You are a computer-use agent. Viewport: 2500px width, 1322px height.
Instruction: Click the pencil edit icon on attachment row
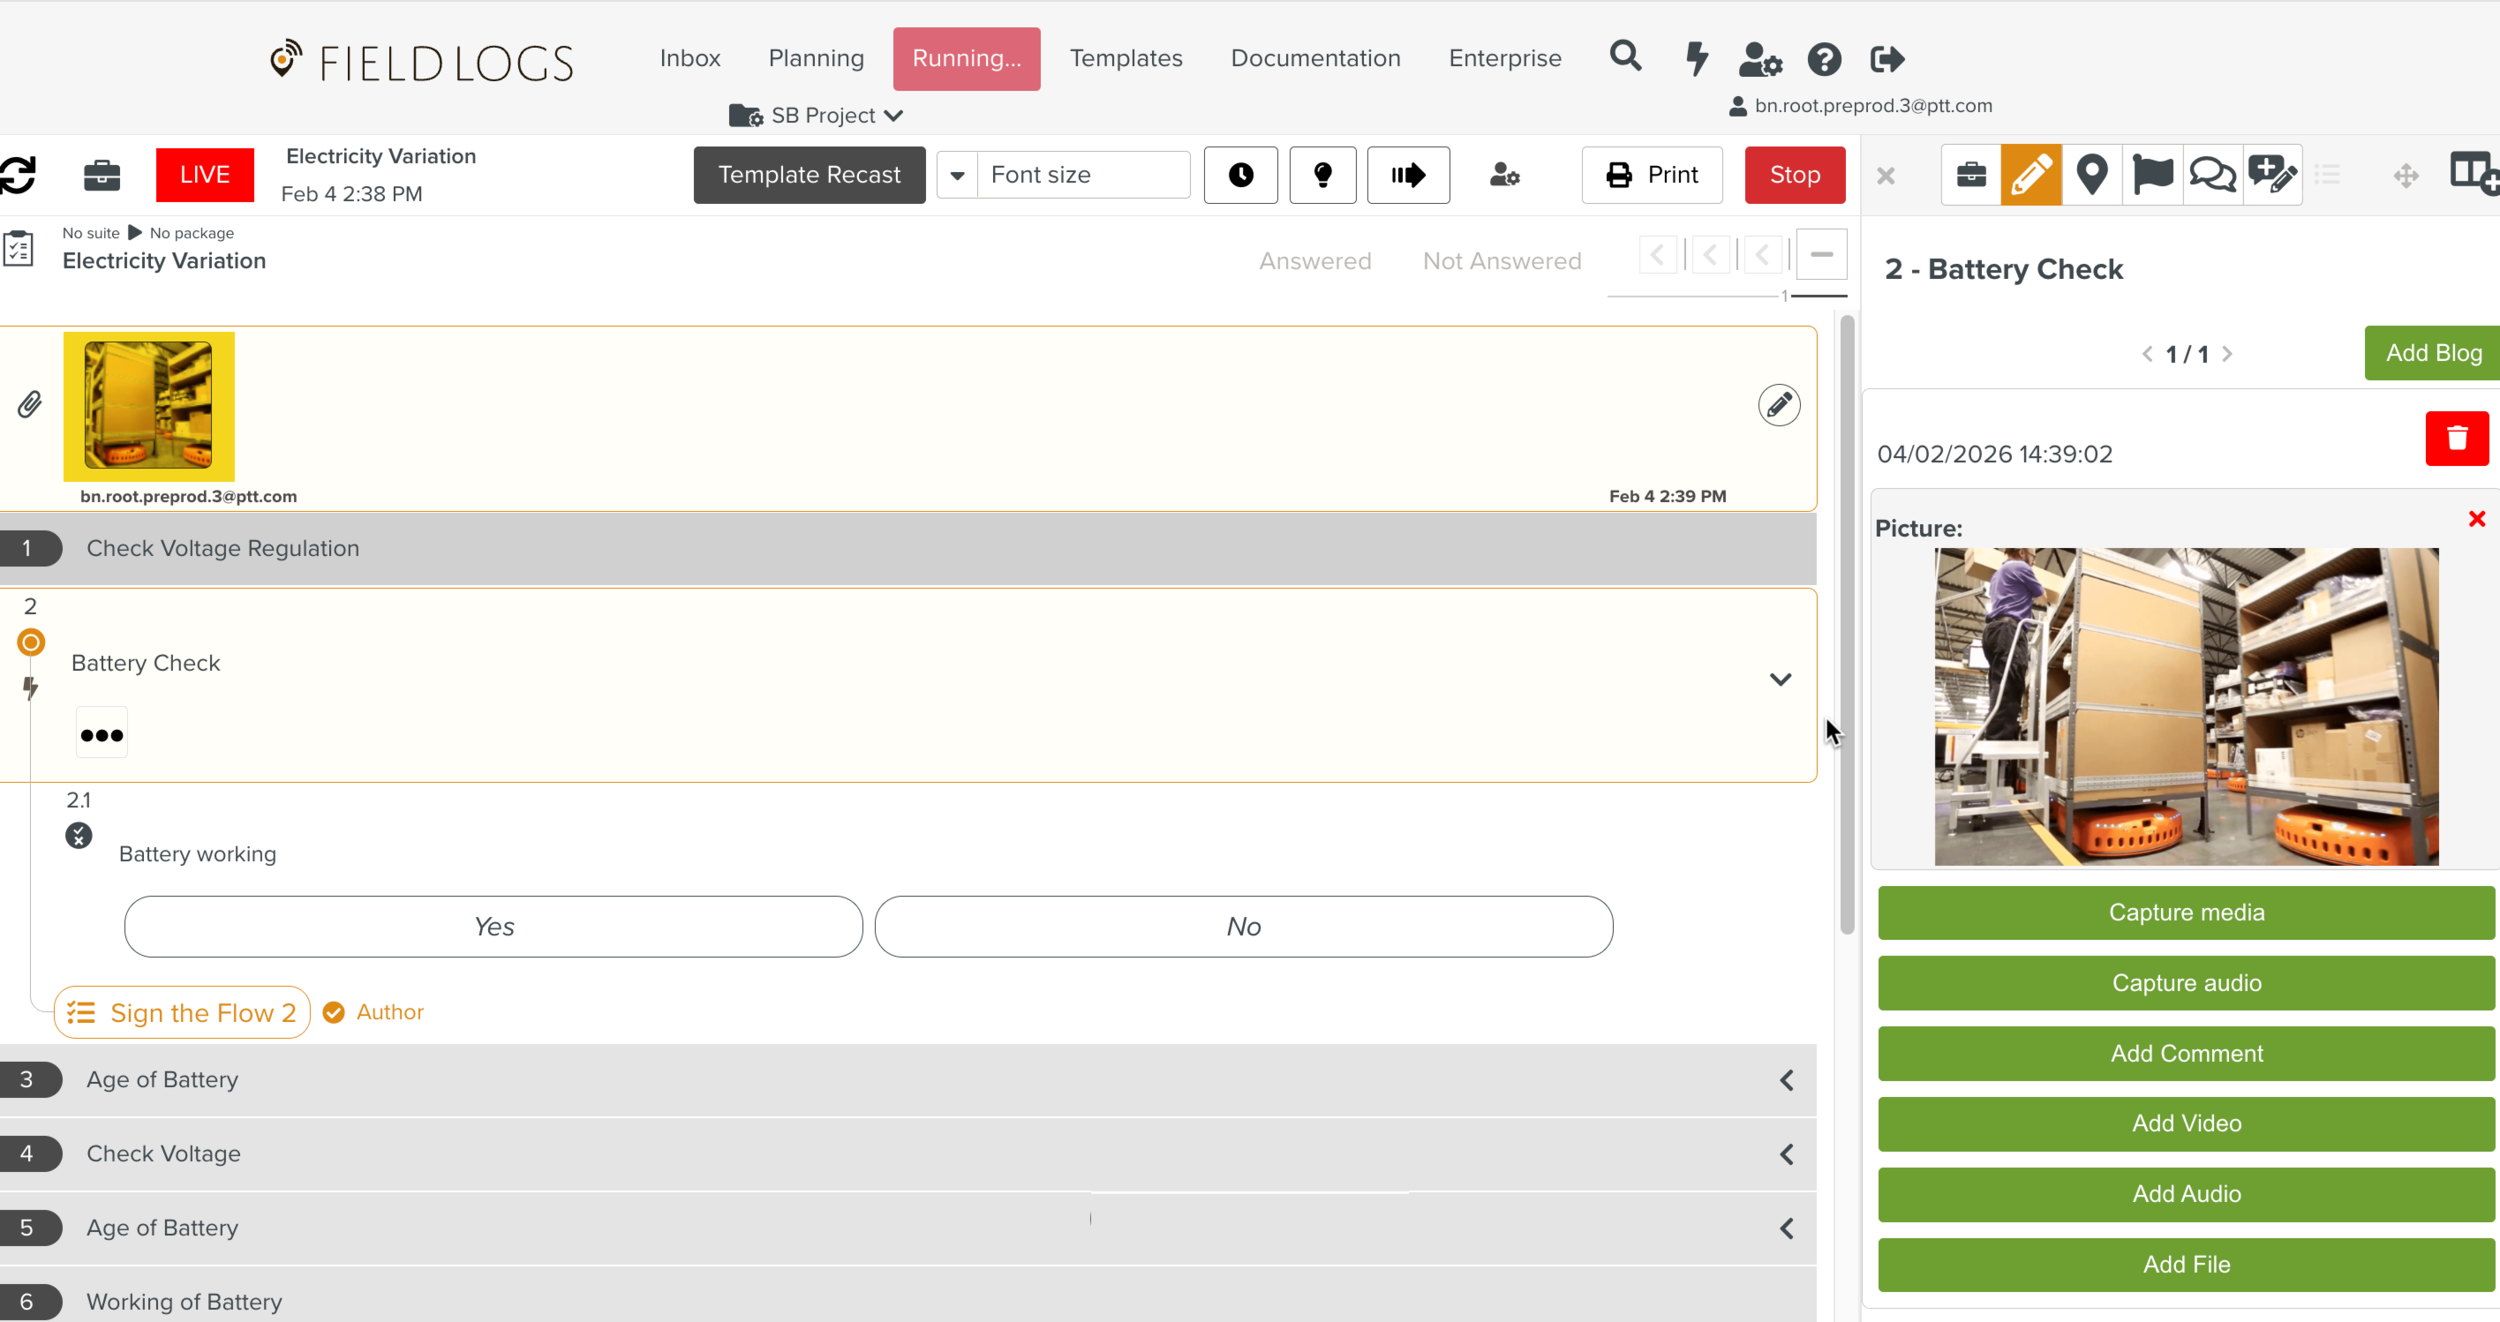1778,405
